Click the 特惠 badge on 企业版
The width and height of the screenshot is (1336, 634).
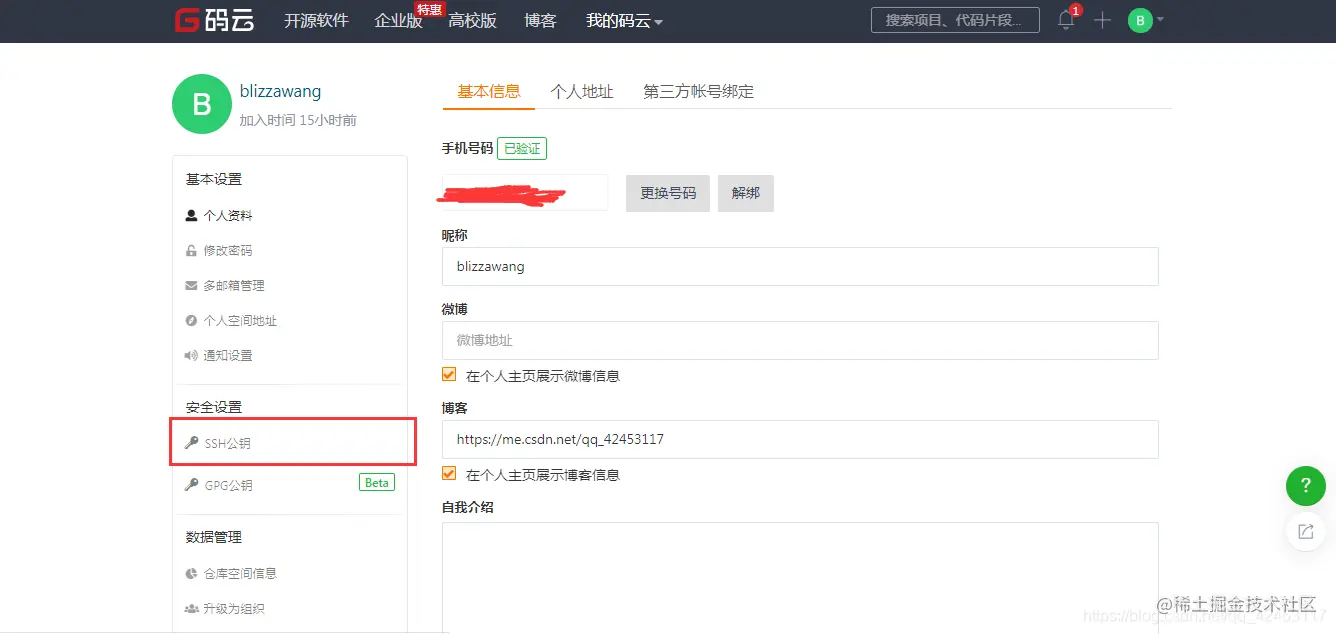pyautogui.click(x=428, y=9)
